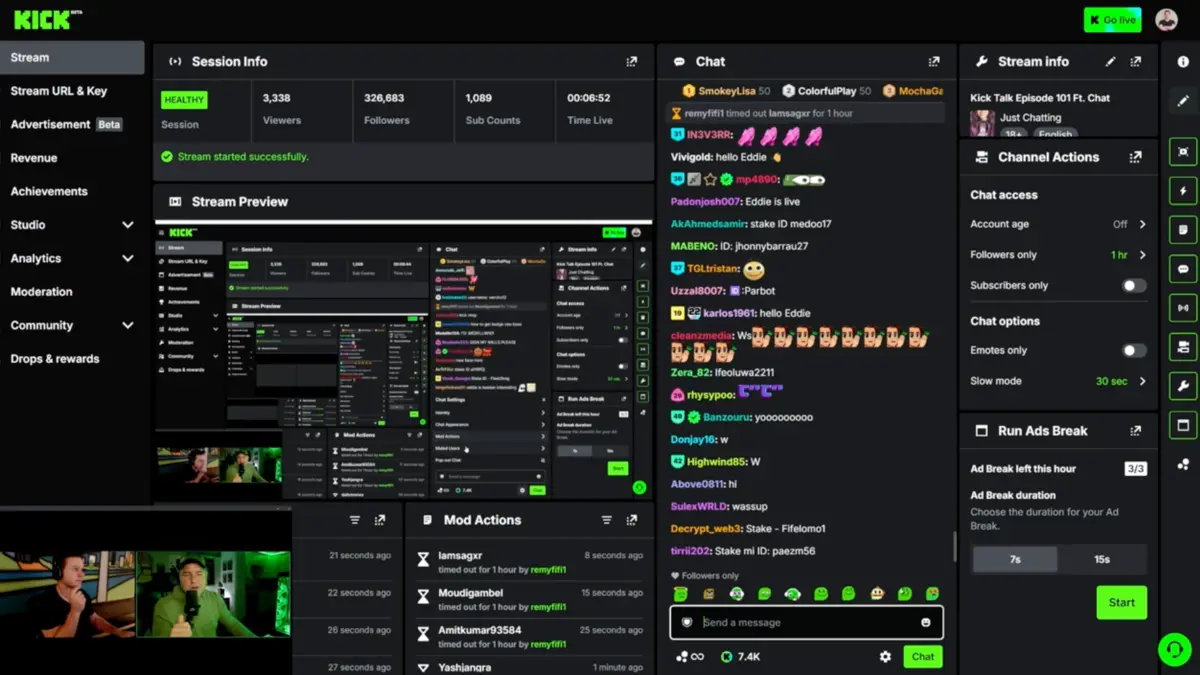
Task: Open the filter icon in Mod Actions header
Action: (x=606, y=520)
